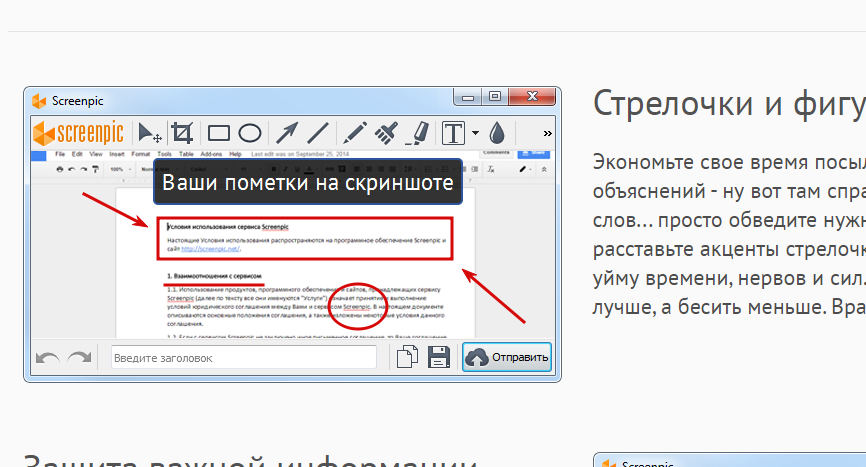Copy screenshot to clipboard icon

(408, 357)
